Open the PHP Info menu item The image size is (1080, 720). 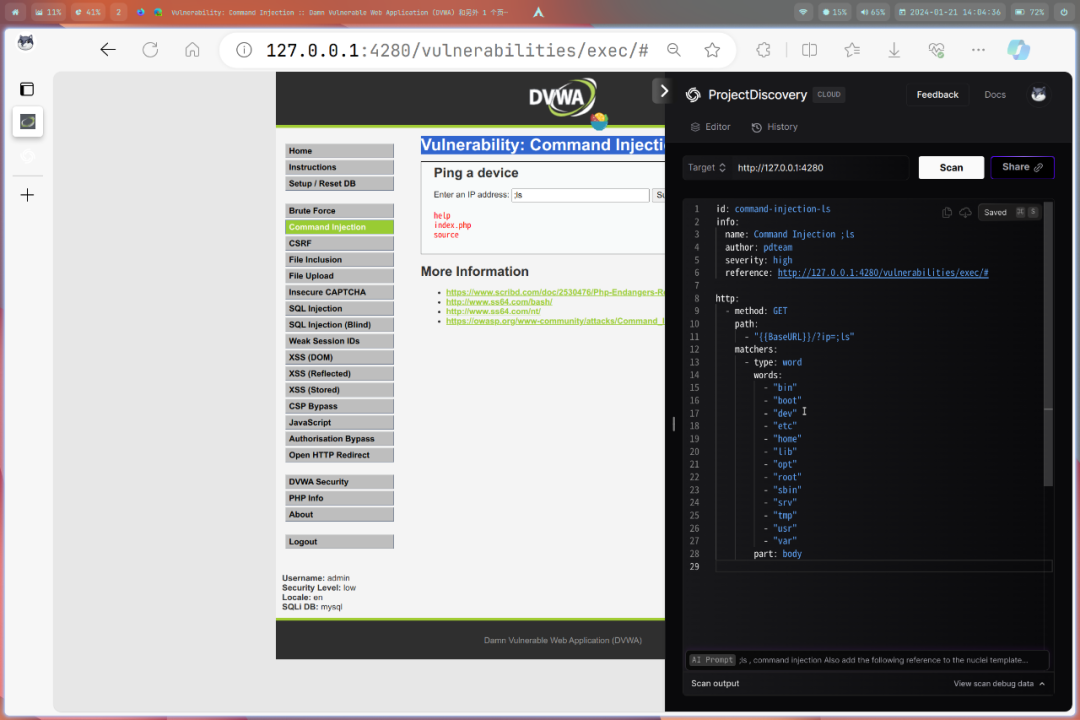point(340,498)
